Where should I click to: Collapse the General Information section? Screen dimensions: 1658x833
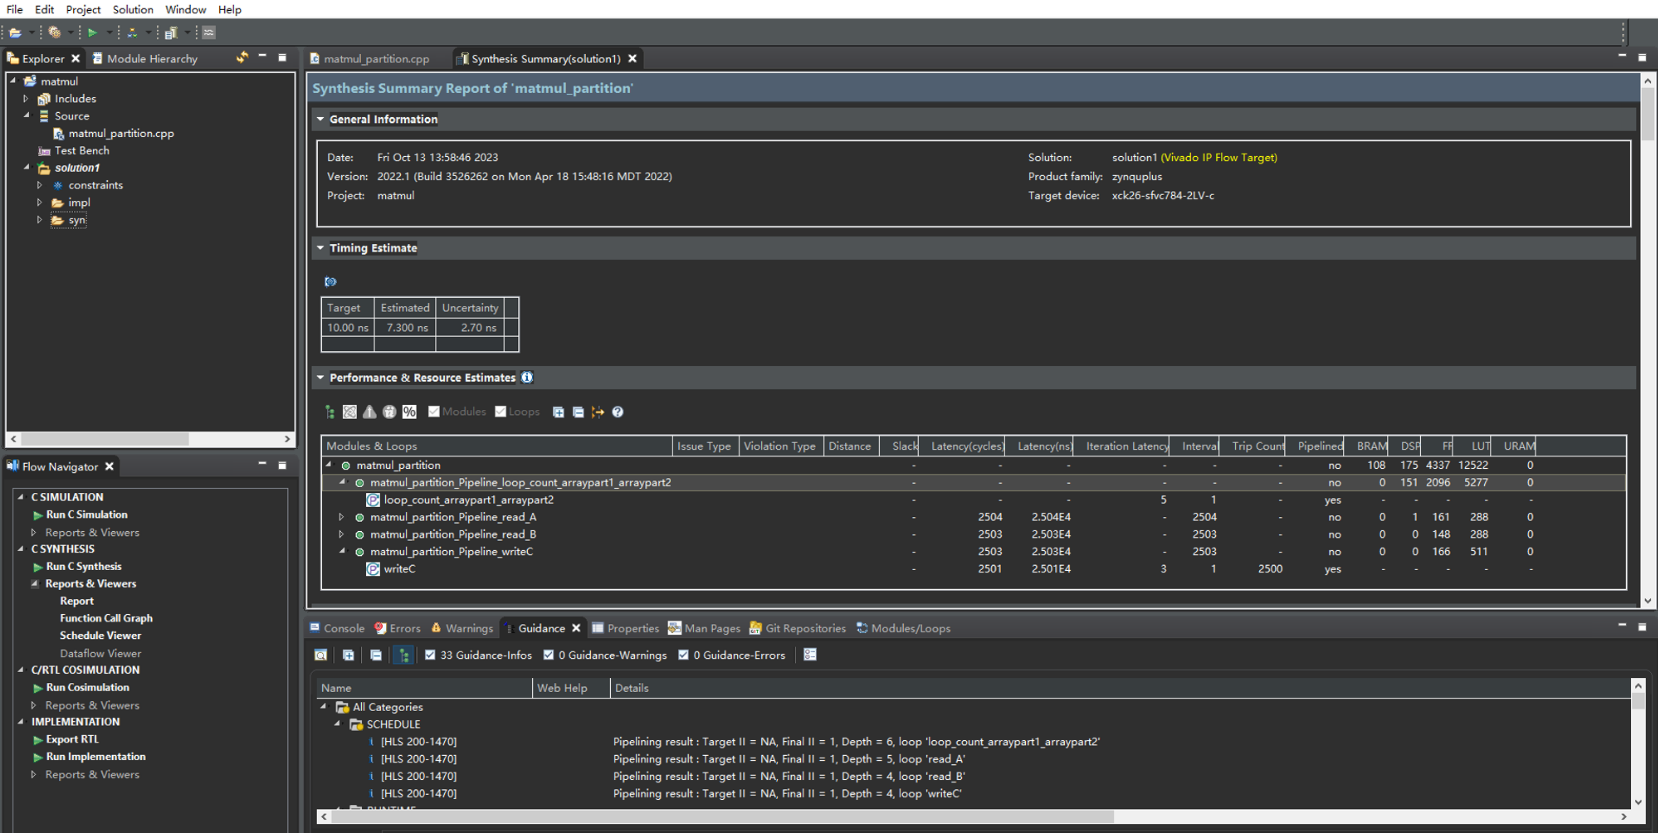pyautogui.click(x=321, y=119)
